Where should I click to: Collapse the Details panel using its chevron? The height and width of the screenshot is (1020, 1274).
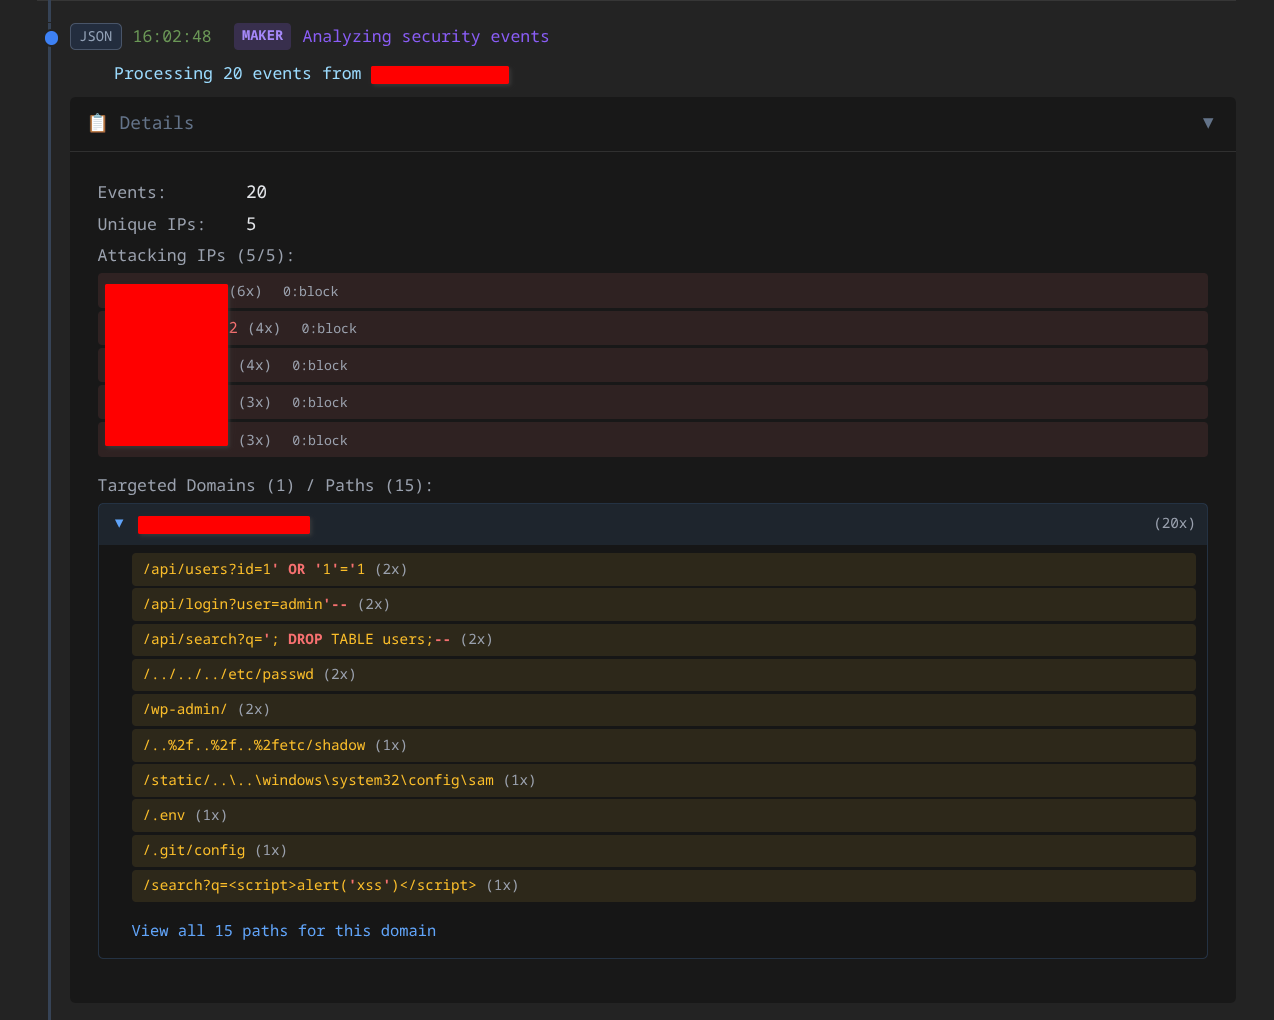(1208, 123)
